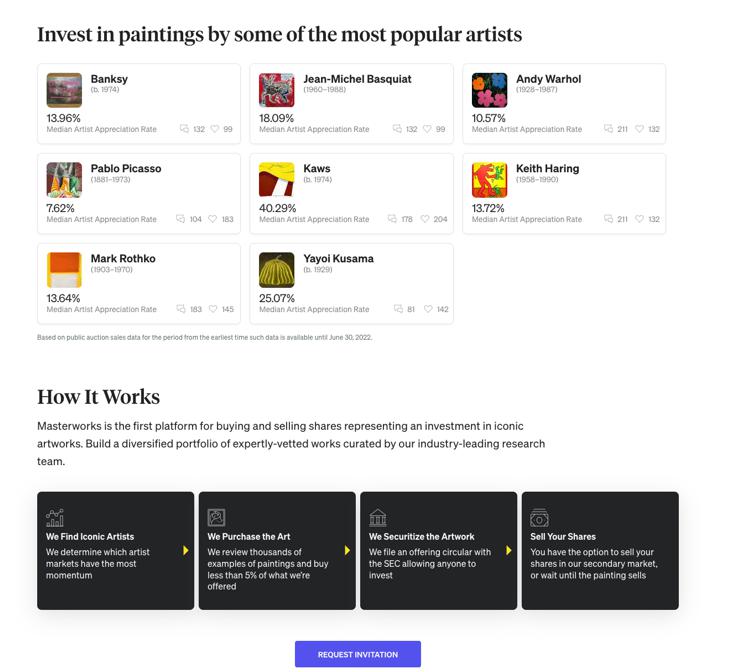Click the comment icon on Keith Haring's card
Image resolution: width=739 pixels, height=672 pixels.
pyautogui.click(x=609, y=219)
